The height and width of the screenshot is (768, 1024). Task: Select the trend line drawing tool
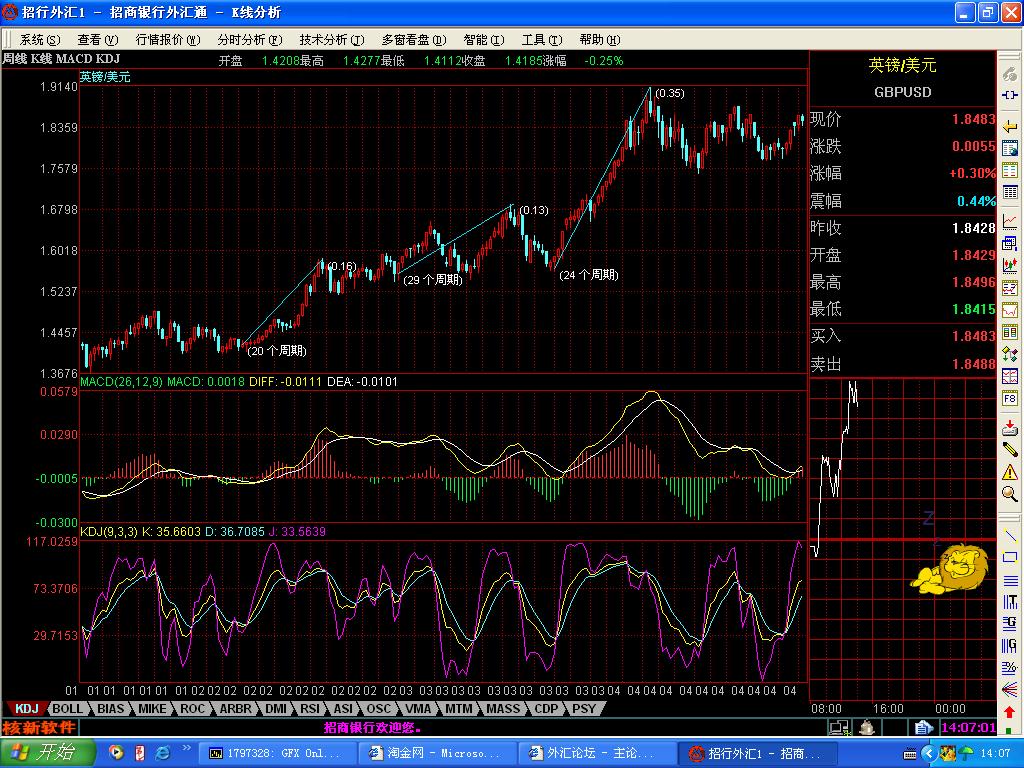click(1010, 535)
